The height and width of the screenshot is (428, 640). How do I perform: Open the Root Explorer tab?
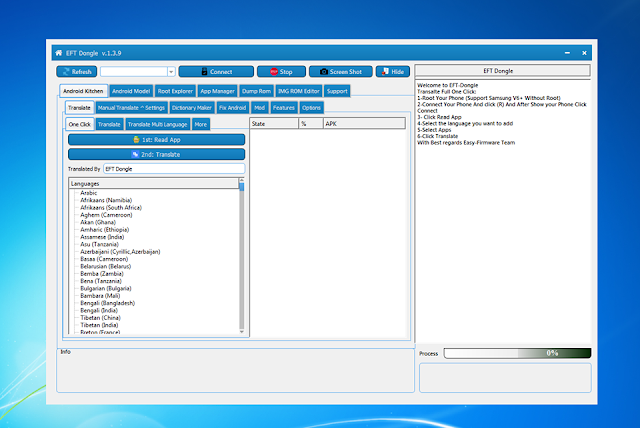[175, 91]
